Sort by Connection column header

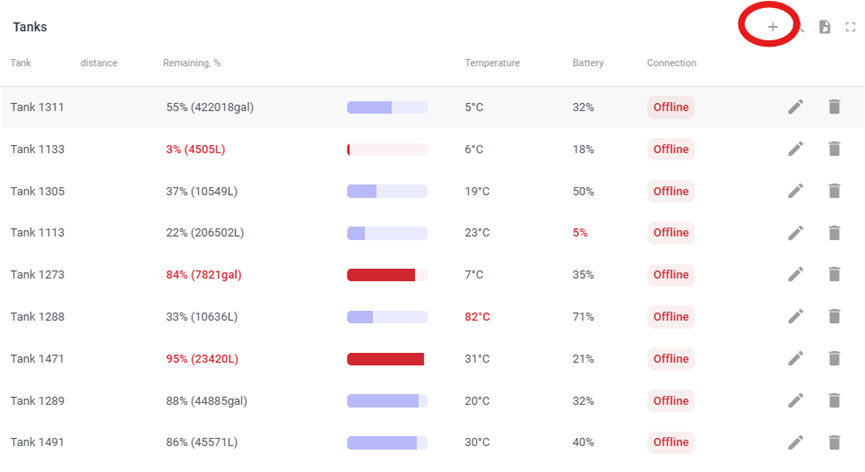pyautogui.click(x=671, y=63)
